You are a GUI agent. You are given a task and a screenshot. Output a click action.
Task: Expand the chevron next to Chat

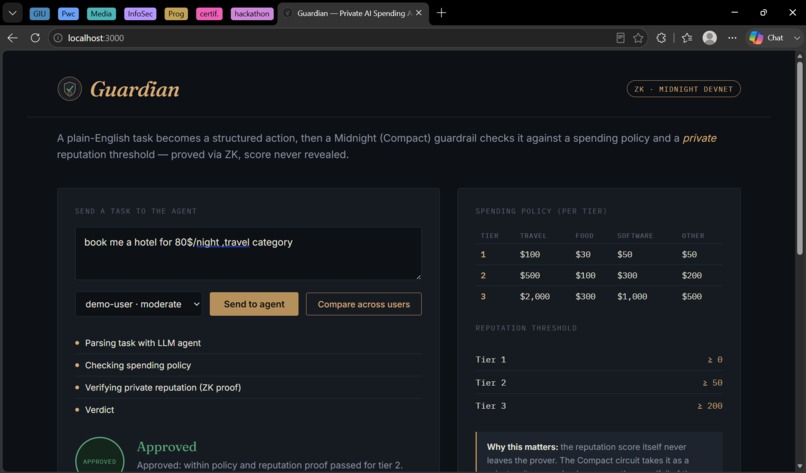(x=796, y=38)
